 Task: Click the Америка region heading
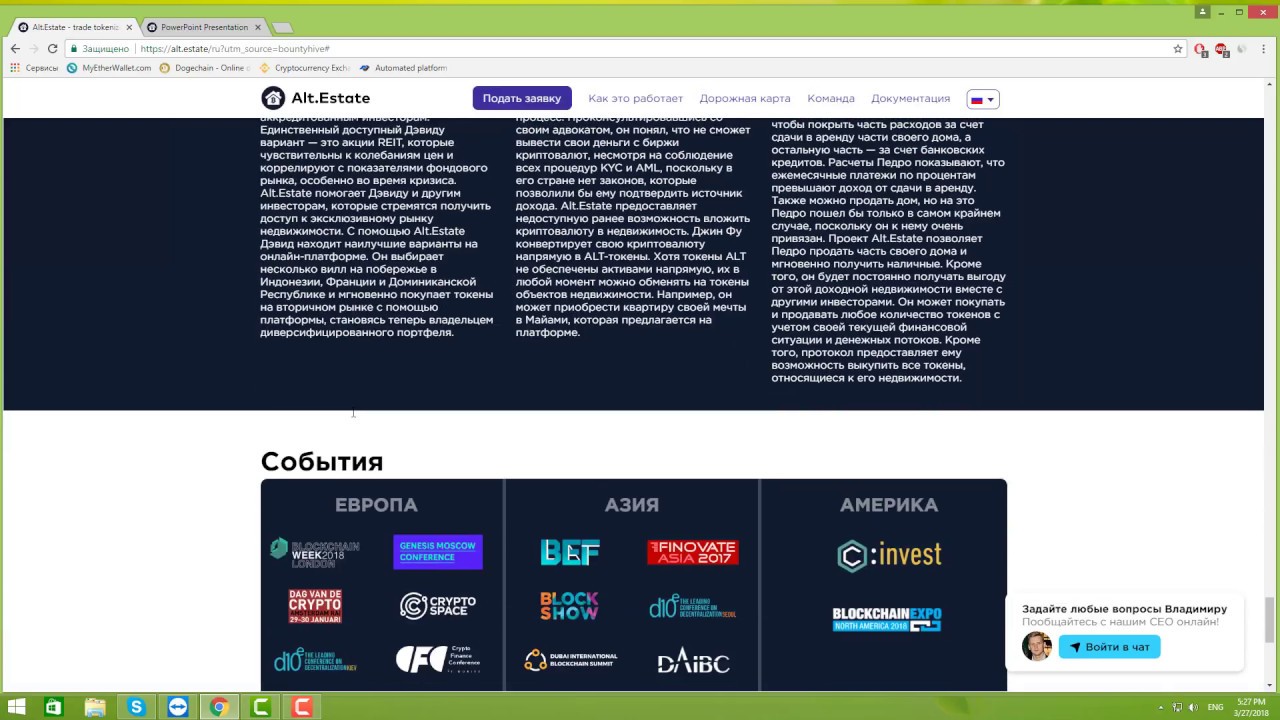point(889,505)
